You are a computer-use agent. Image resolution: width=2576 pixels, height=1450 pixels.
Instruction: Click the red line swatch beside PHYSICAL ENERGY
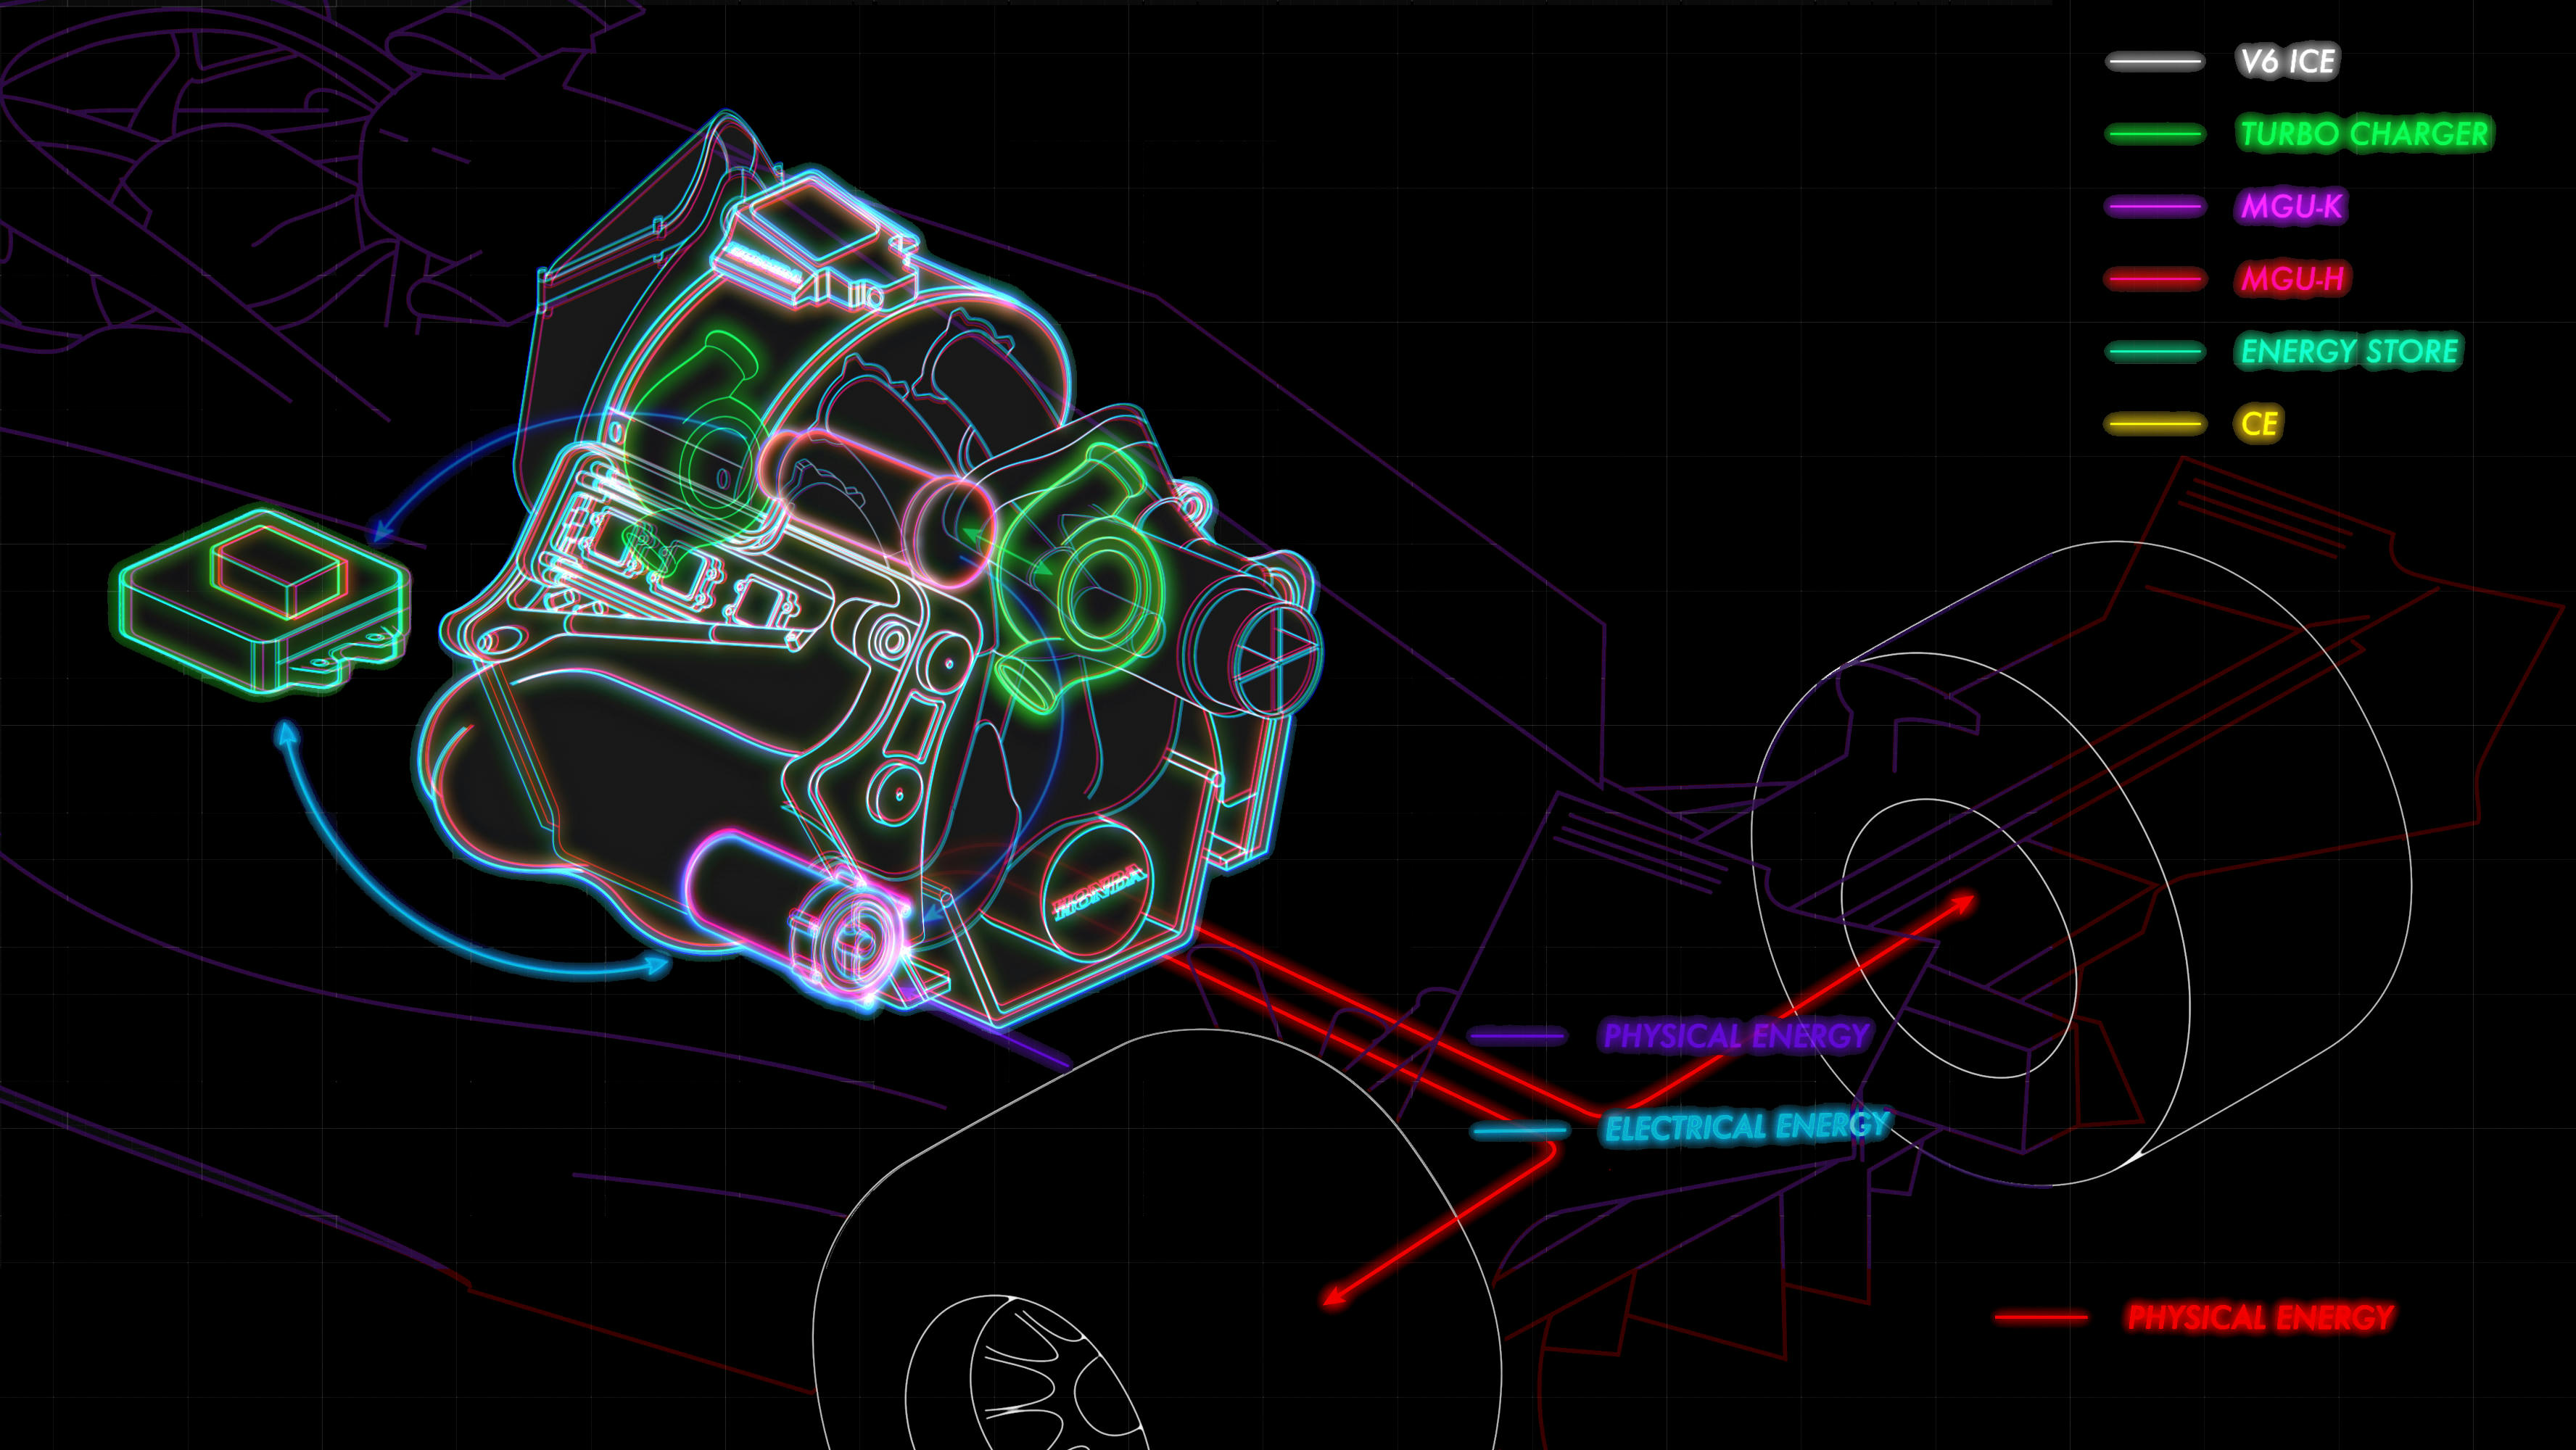[x=2041, y=1318]
